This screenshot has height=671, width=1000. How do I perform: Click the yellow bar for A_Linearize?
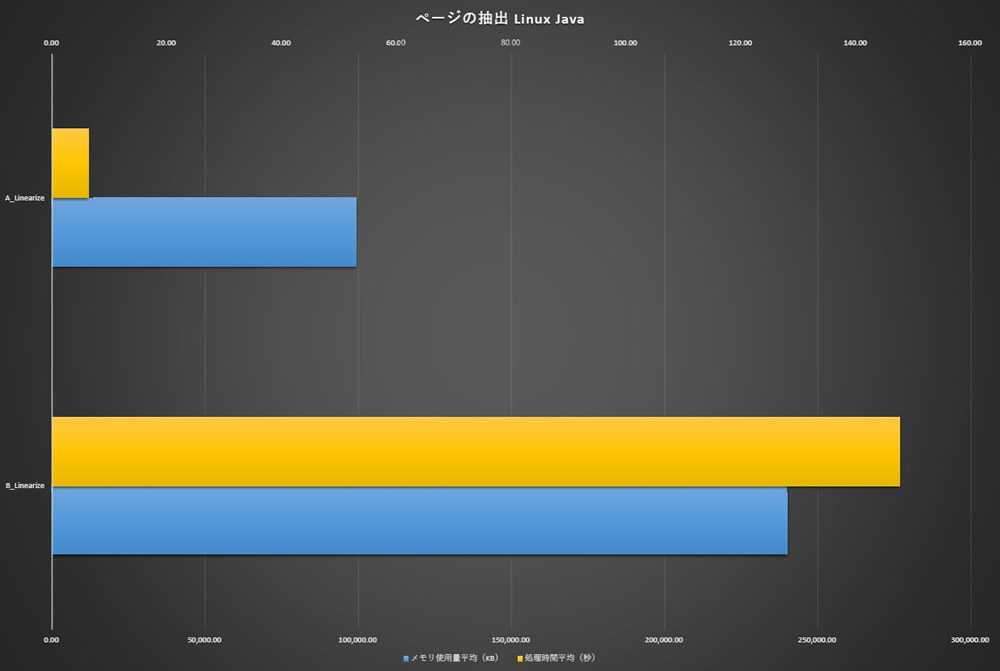70,163
